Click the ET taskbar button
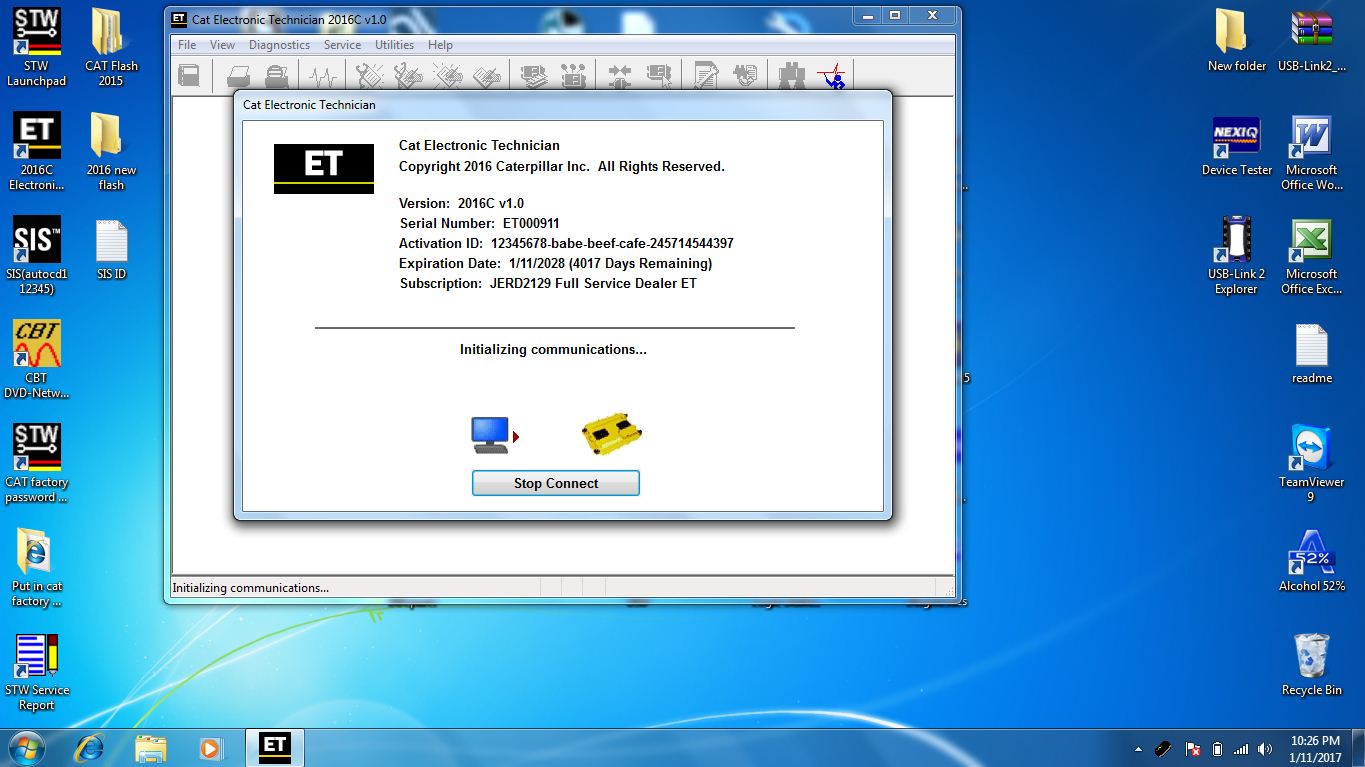 pyautogui.click(x=274, y=747)
